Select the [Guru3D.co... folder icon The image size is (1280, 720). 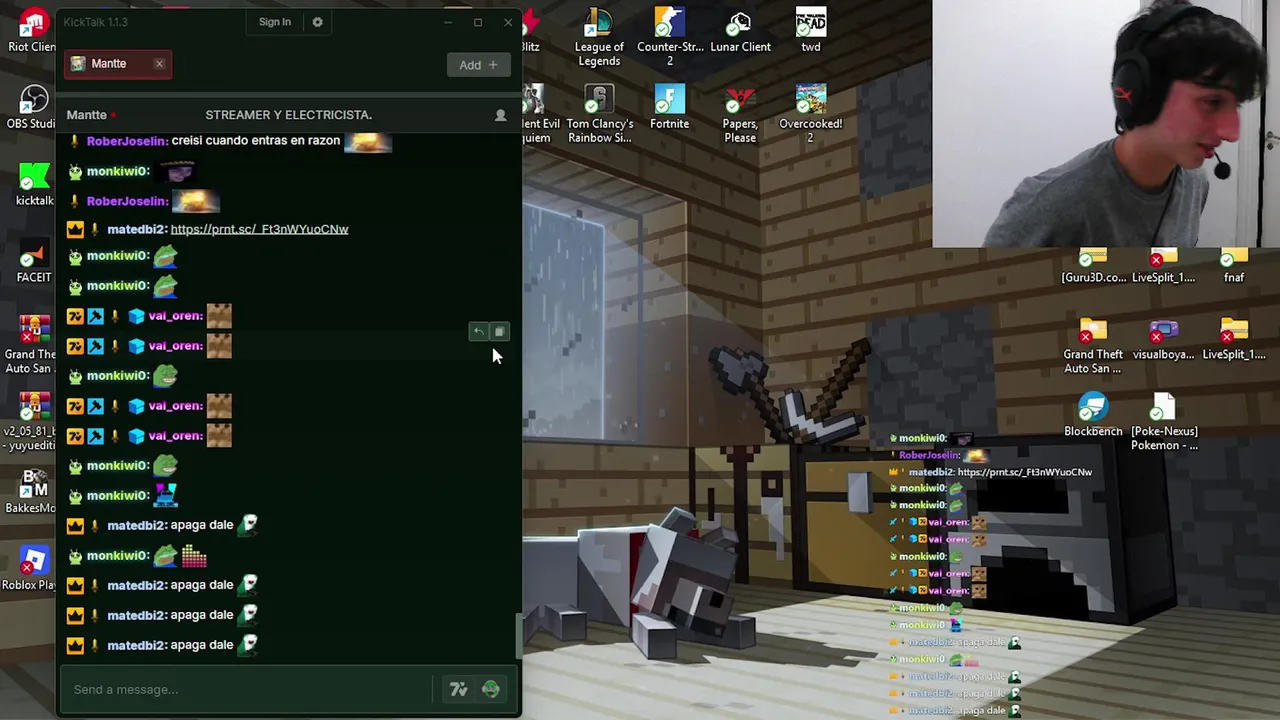[x=1093, y=266]
